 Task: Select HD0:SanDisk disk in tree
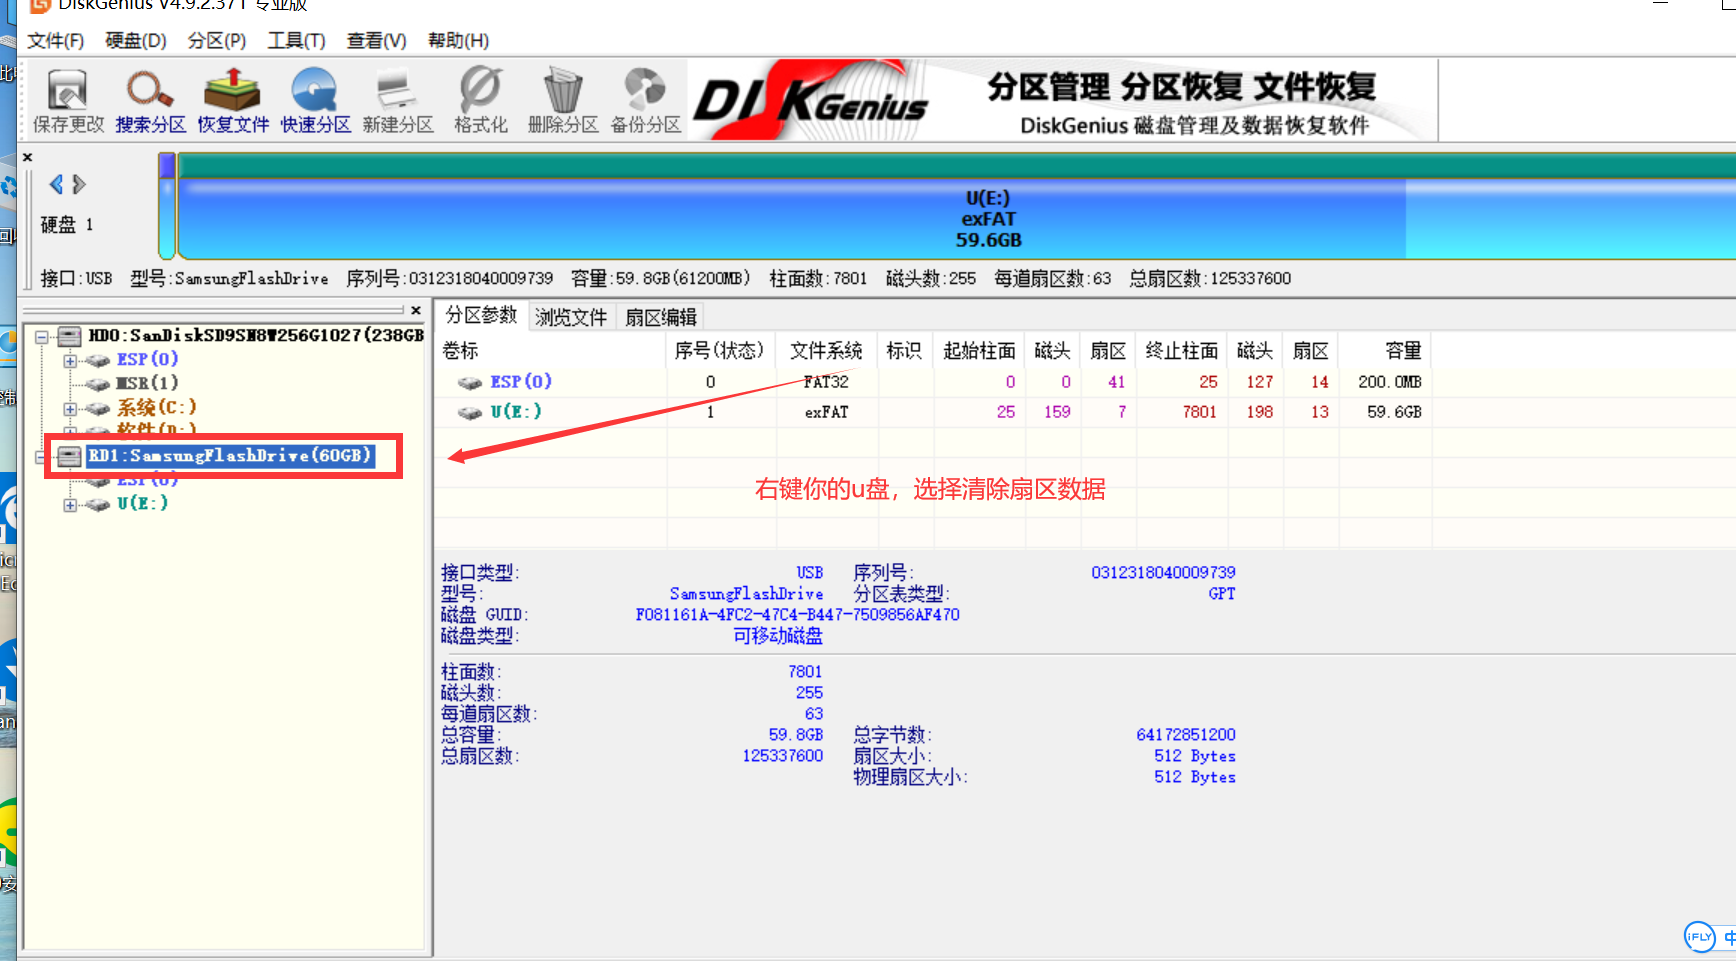click(x=256, y=335)
